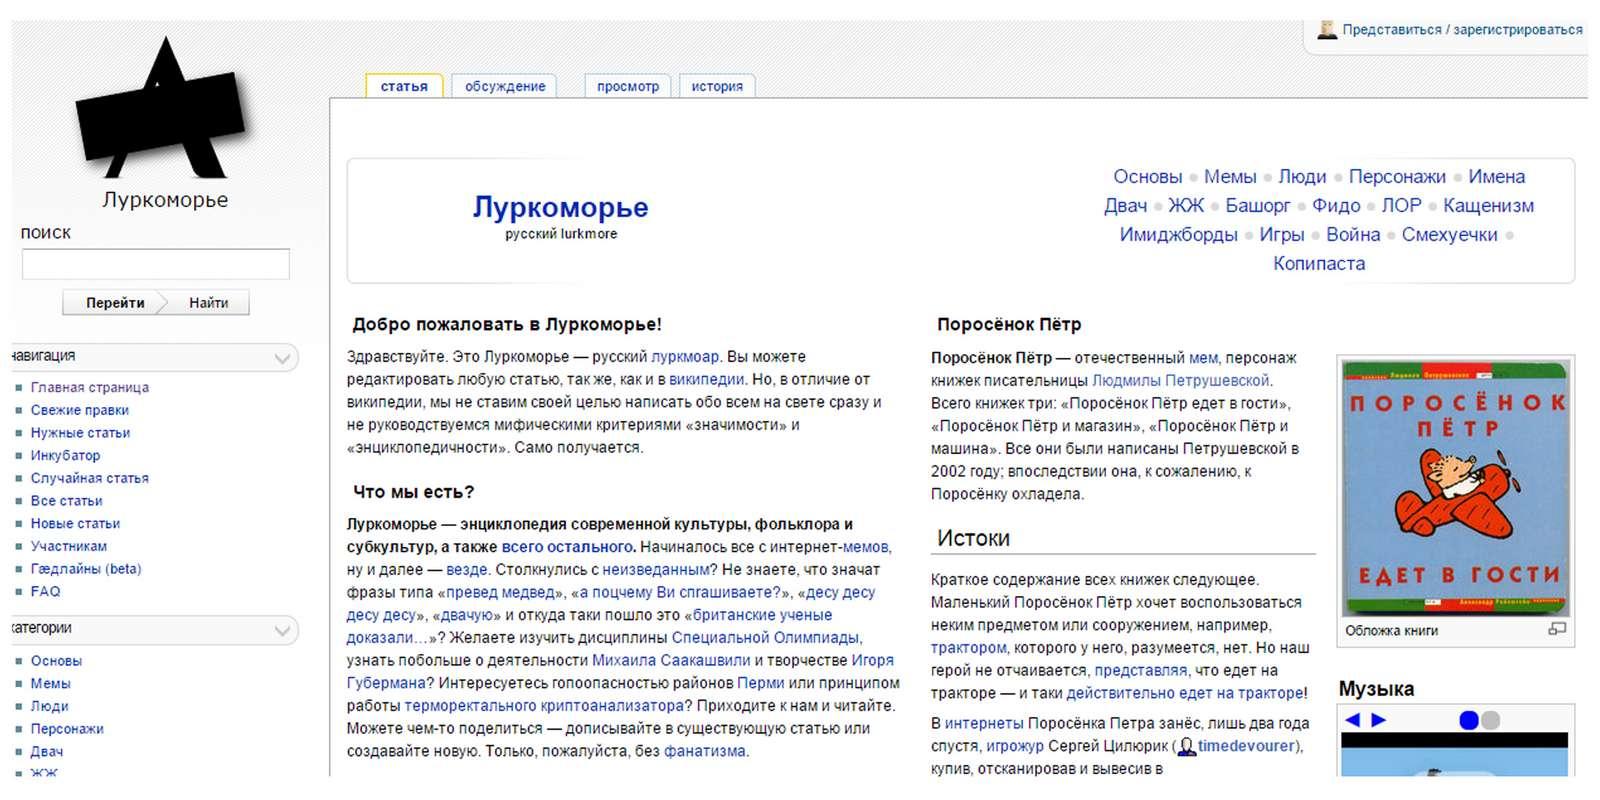Enlarge the book cover image icon
The width and height of the screenshot is (1600, 800).
(1556, 629)
